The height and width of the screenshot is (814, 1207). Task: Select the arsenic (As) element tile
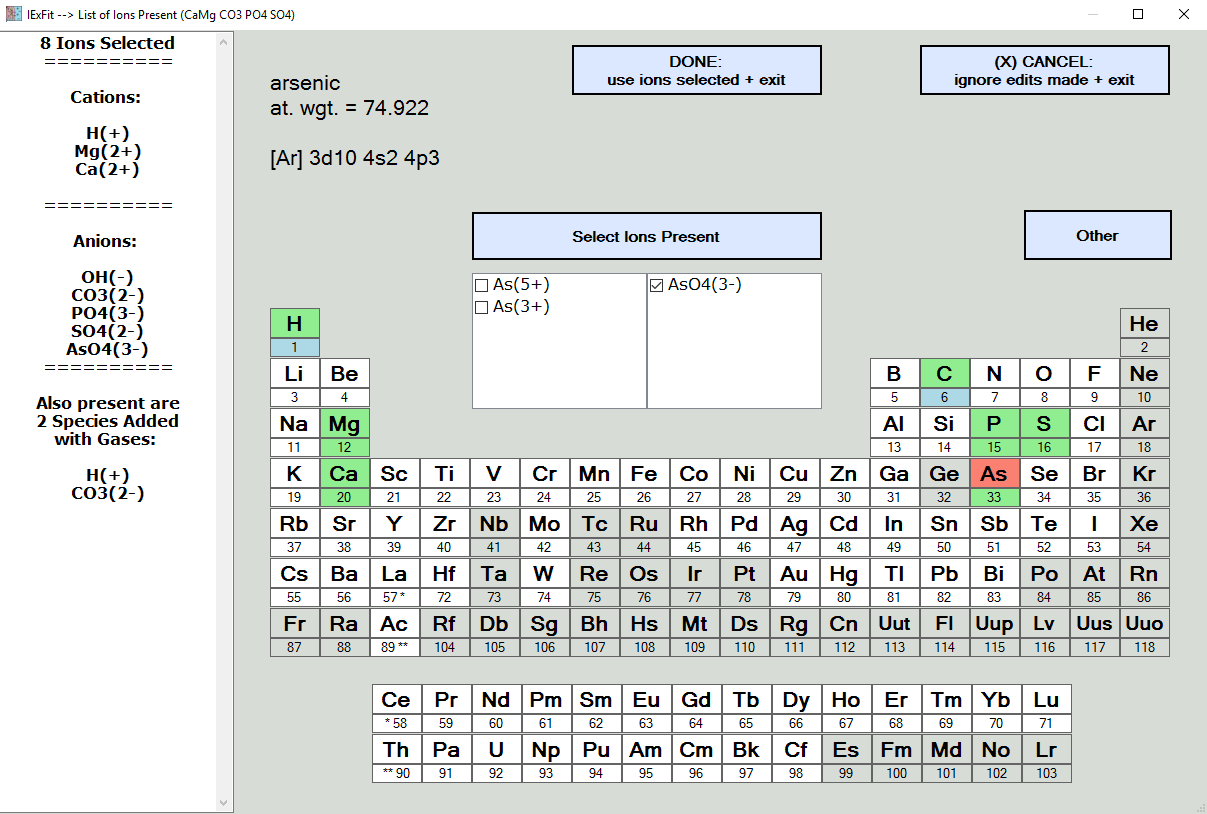coord(994,474)
